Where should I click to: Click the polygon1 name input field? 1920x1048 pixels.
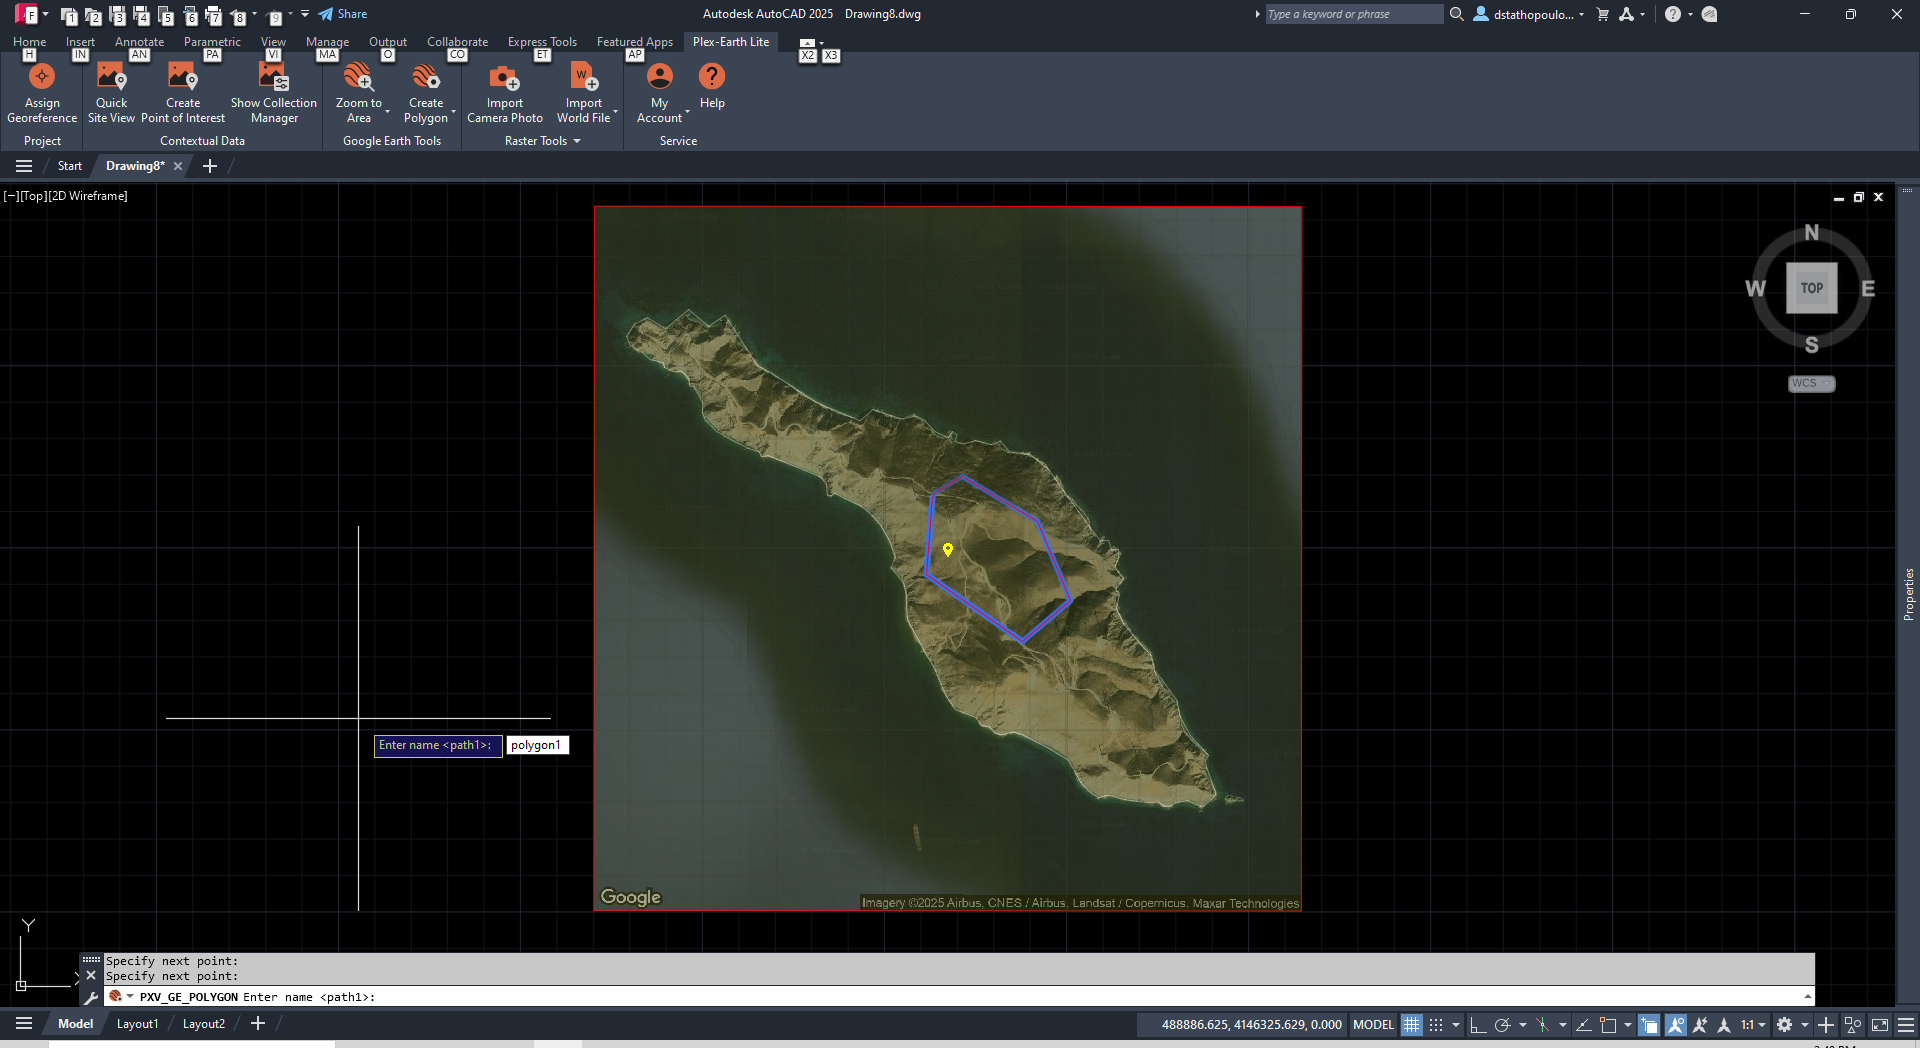tap(537, 745)
